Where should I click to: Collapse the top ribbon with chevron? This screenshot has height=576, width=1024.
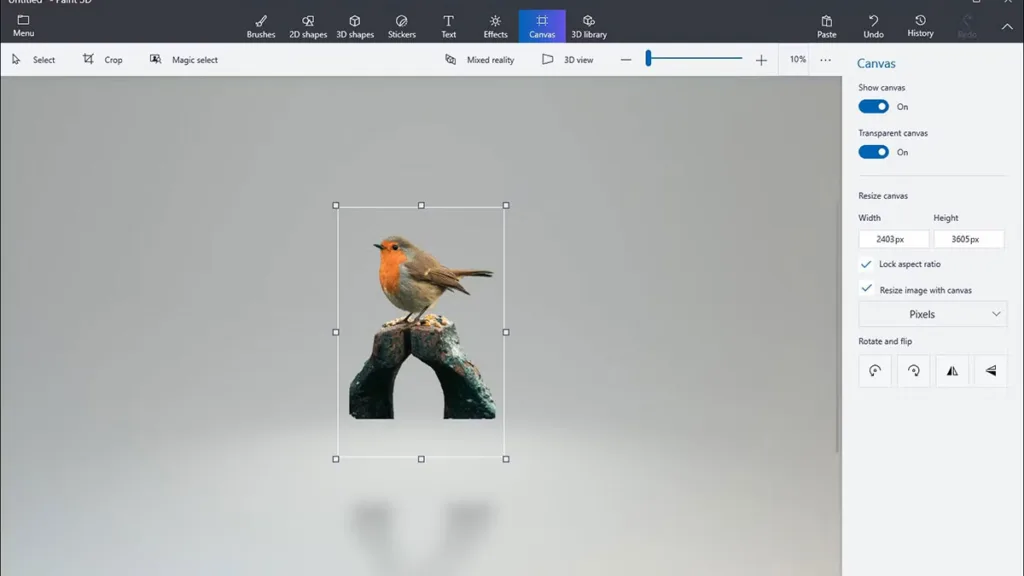click(x=1007, y=27)
